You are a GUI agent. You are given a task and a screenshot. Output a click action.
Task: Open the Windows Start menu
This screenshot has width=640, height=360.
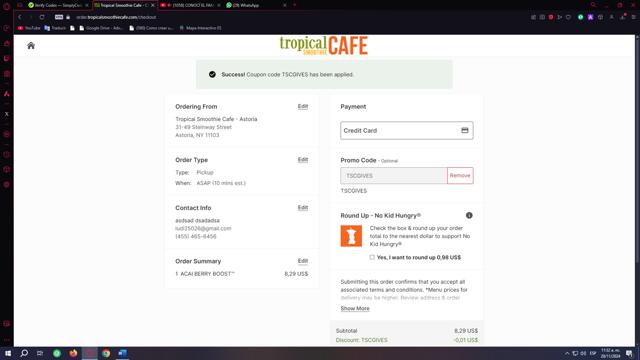pos(8,353)
